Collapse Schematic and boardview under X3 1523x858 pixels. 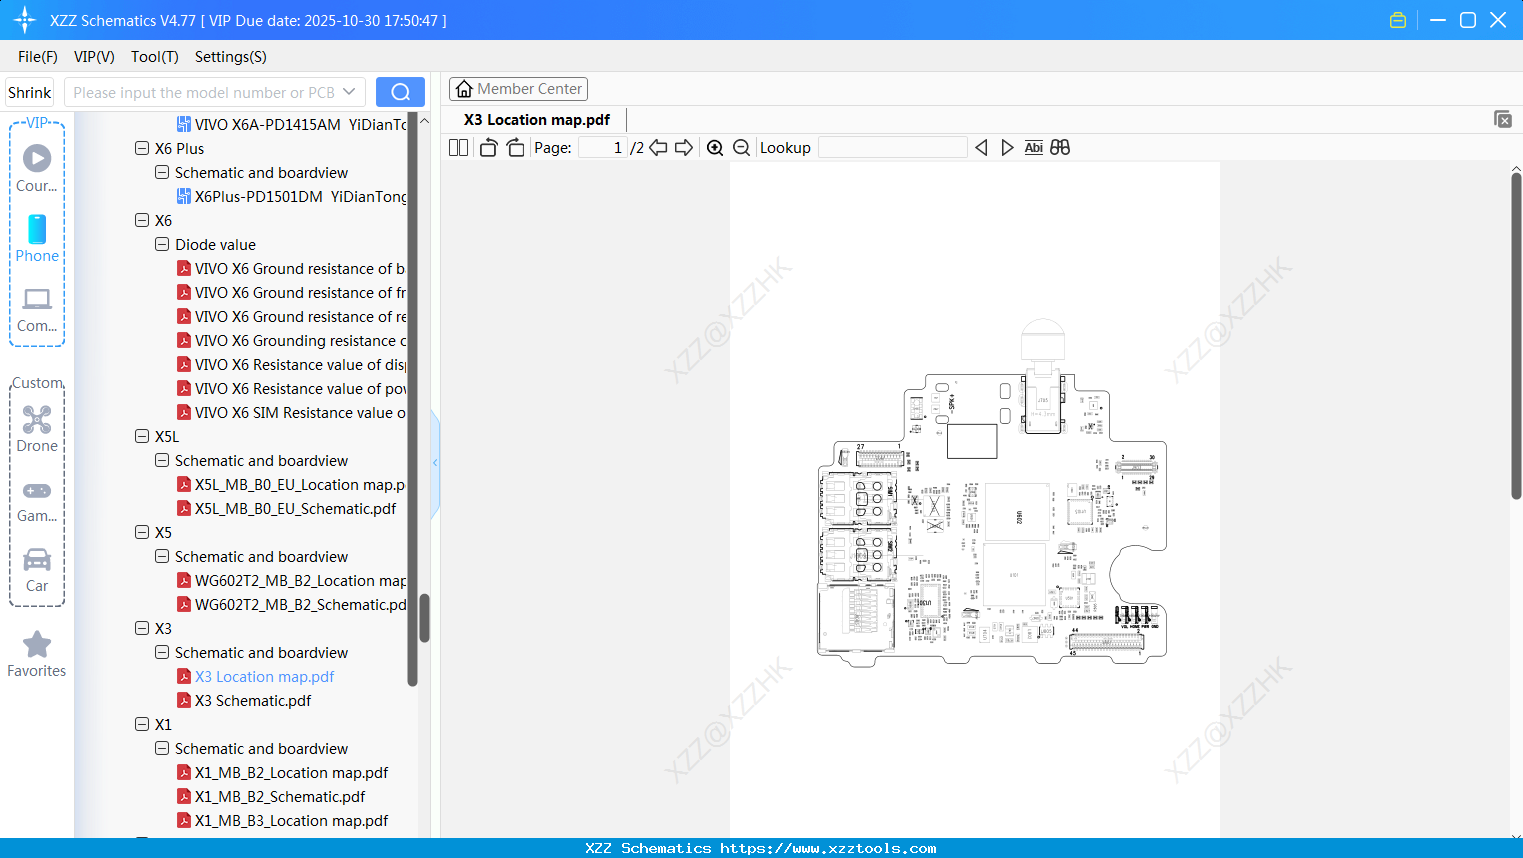[161, 652]
